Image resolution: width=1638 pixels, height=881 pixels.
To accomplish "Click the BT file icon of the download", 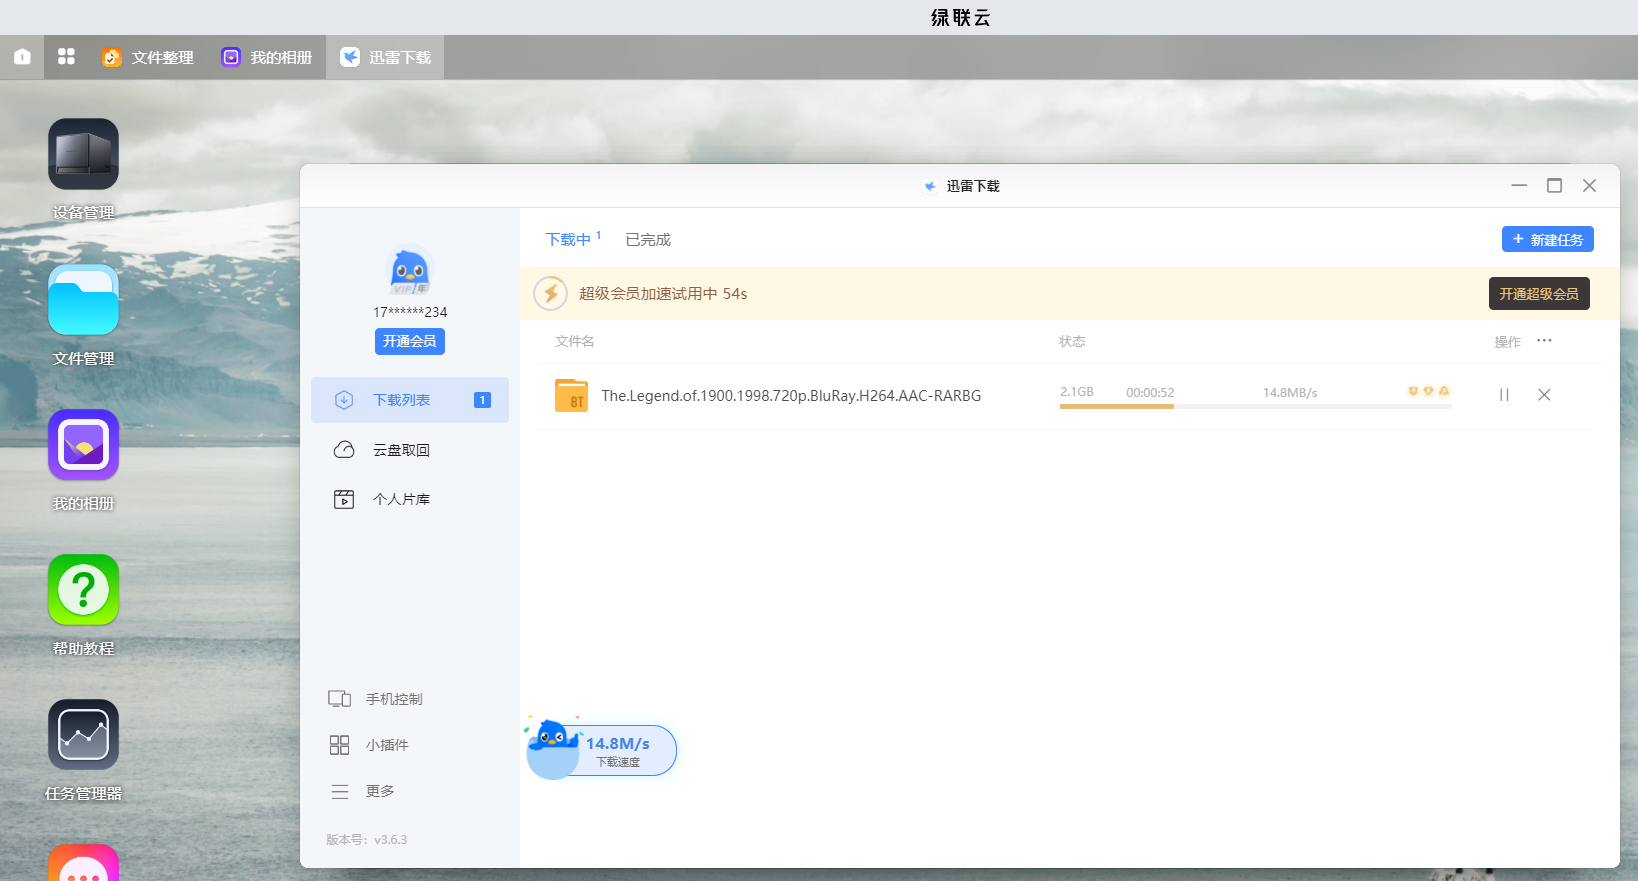I will click(571, 396).
